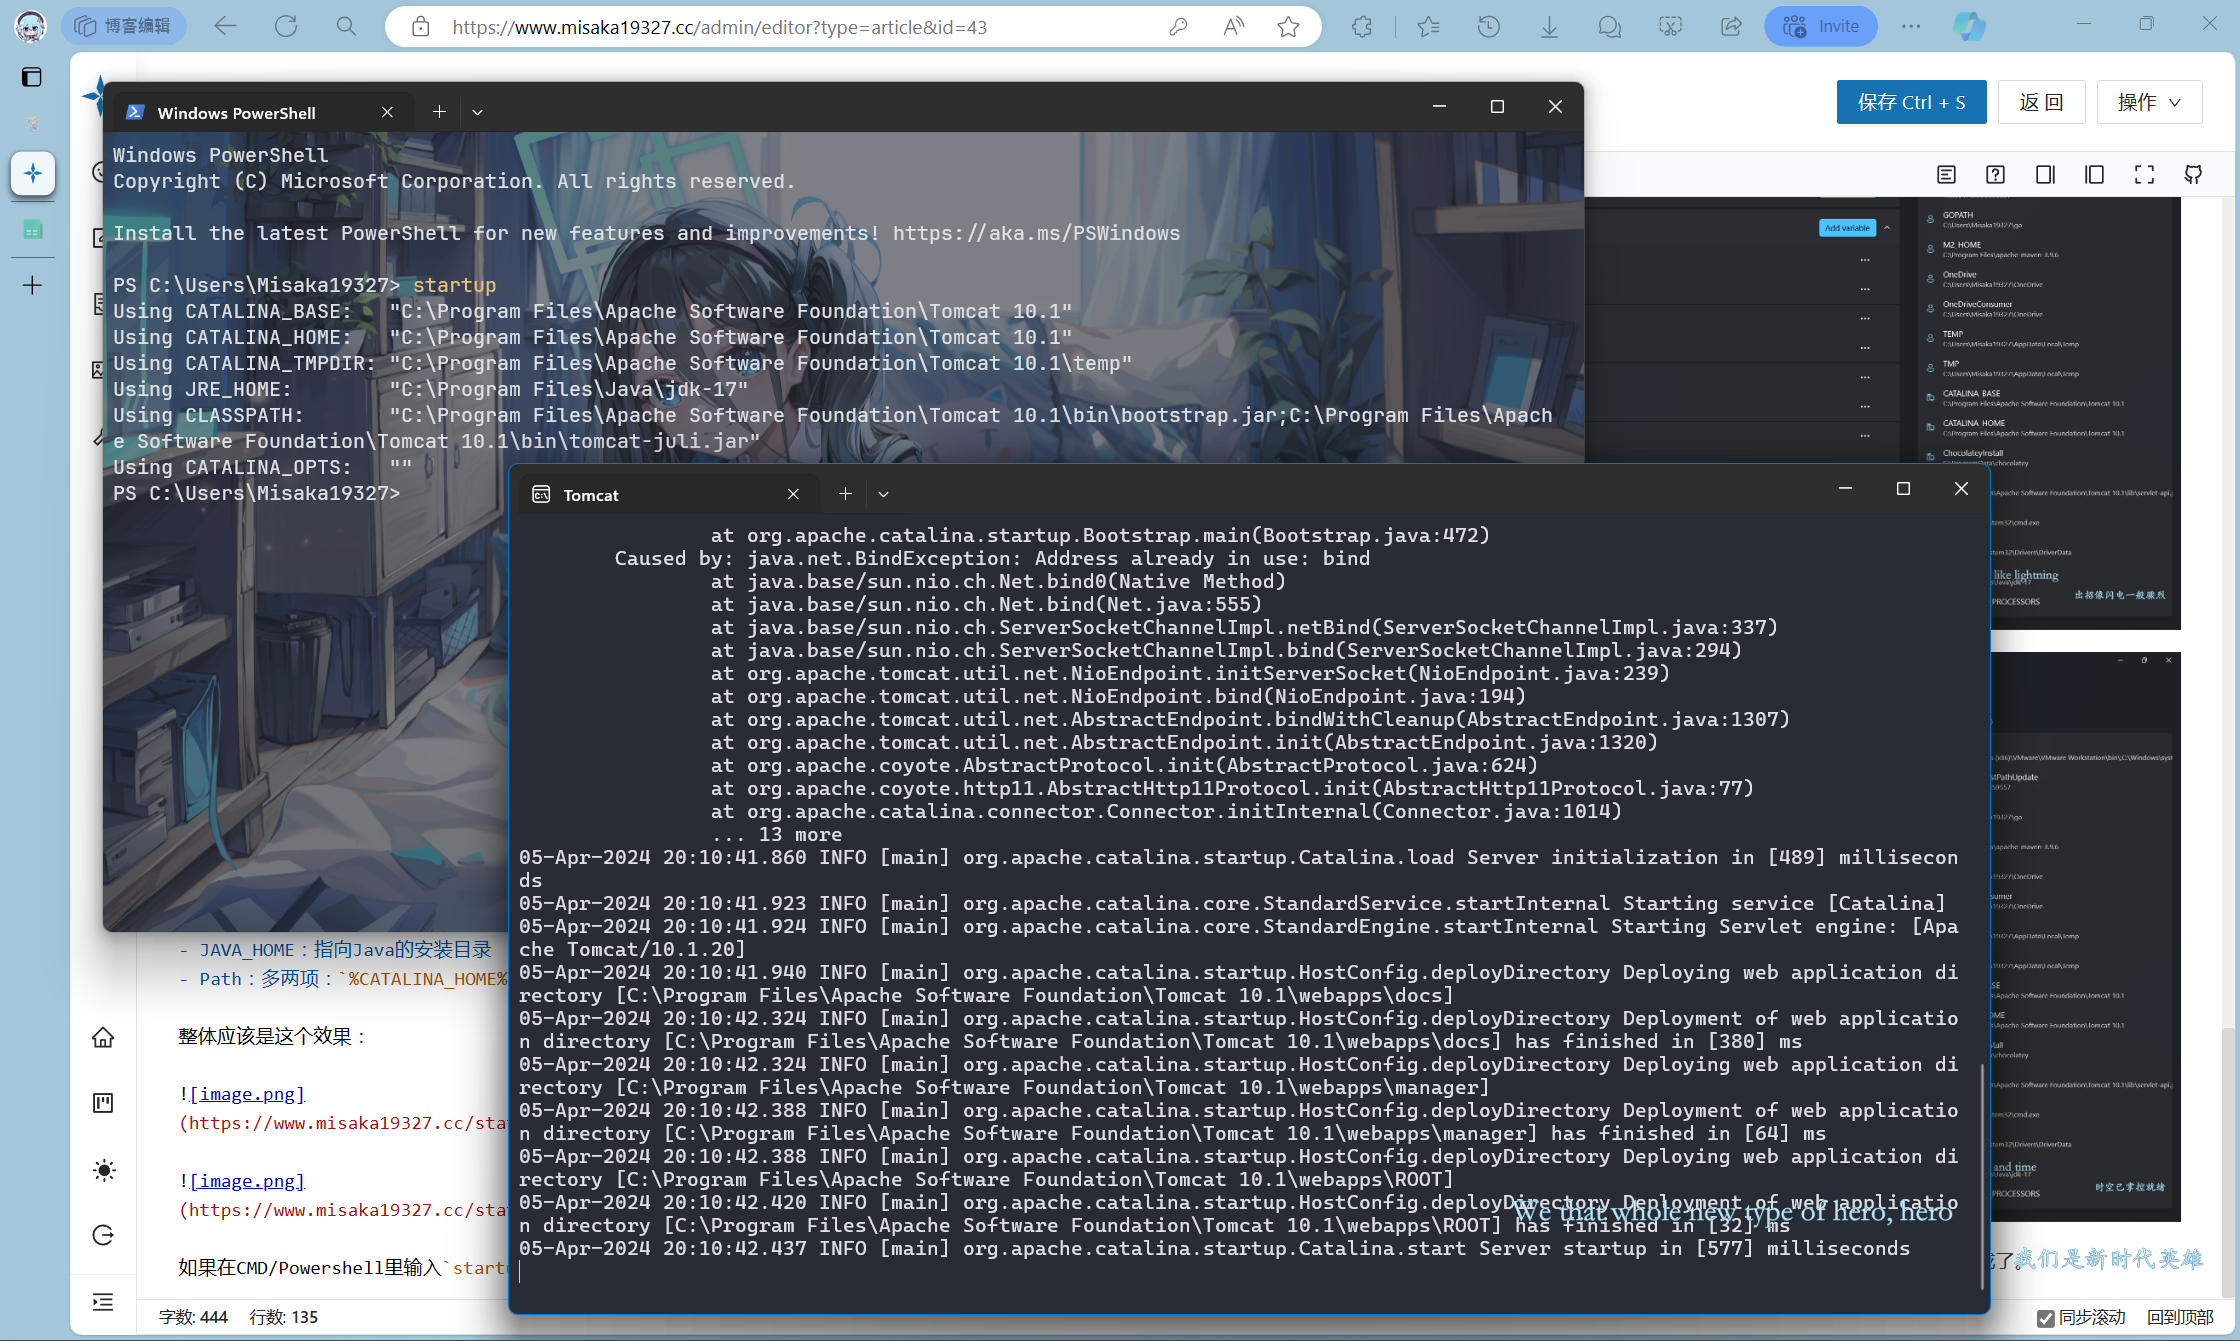
Task: Switch to the green sheet vertical tab
Action: coord(32,230)
